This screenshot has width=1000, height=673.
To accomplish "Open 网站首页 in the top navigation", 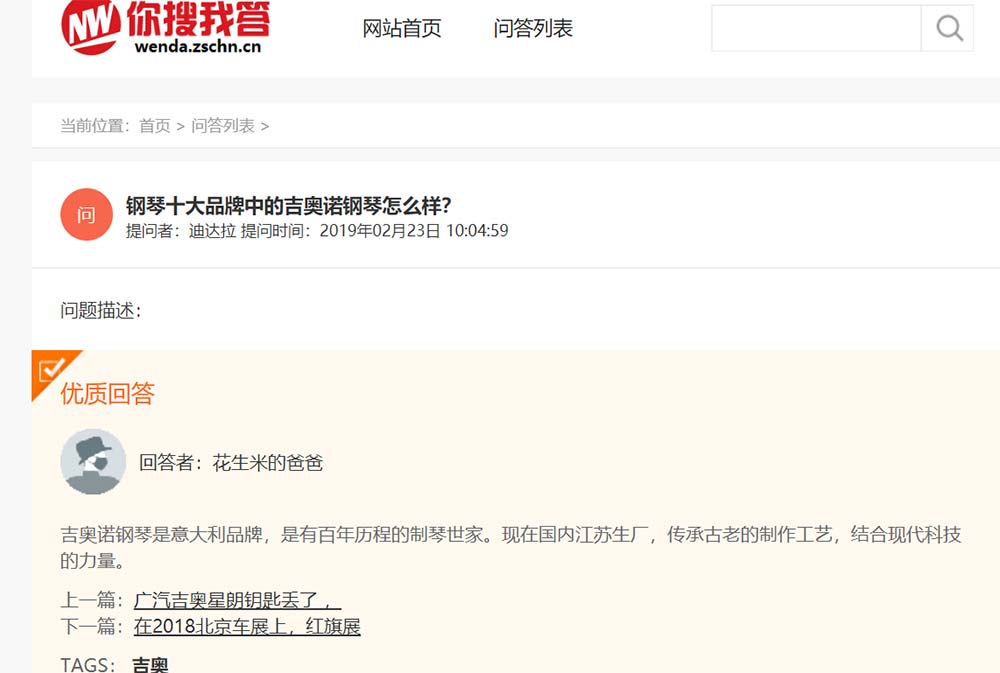I will [x=402, y=29].
